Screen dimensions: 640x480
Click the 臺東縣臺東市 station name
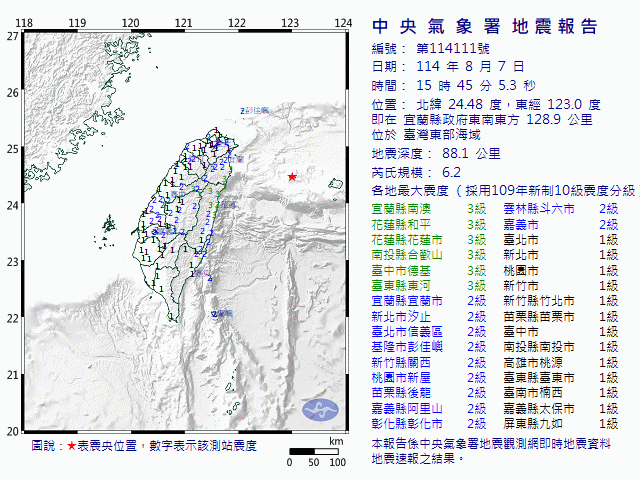click(539, 378)
